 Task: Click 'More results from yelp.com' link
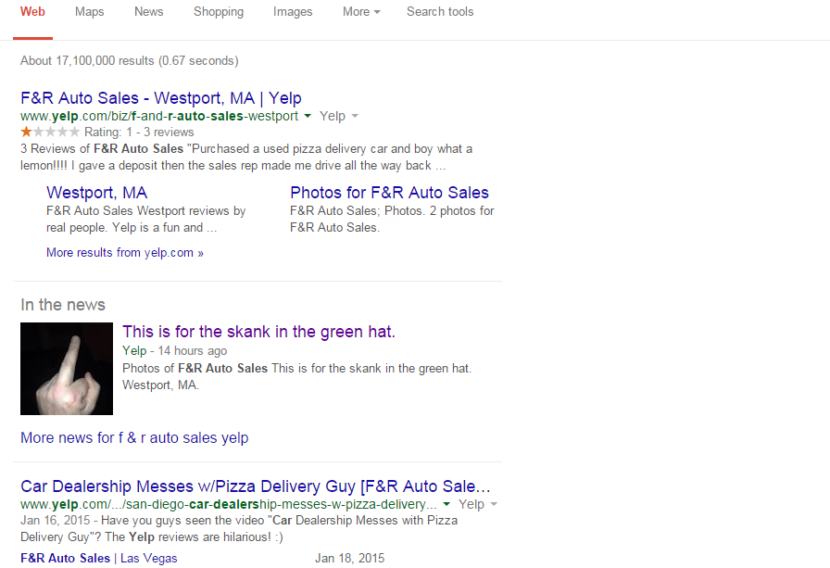point(125,253)
